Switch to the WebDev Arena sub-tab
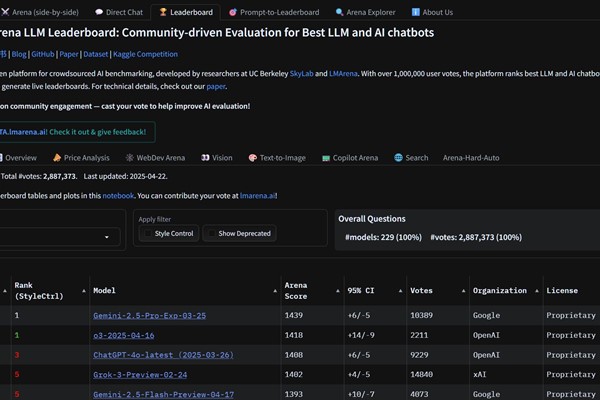Screen dimensions: 600x400 point(155,158)
